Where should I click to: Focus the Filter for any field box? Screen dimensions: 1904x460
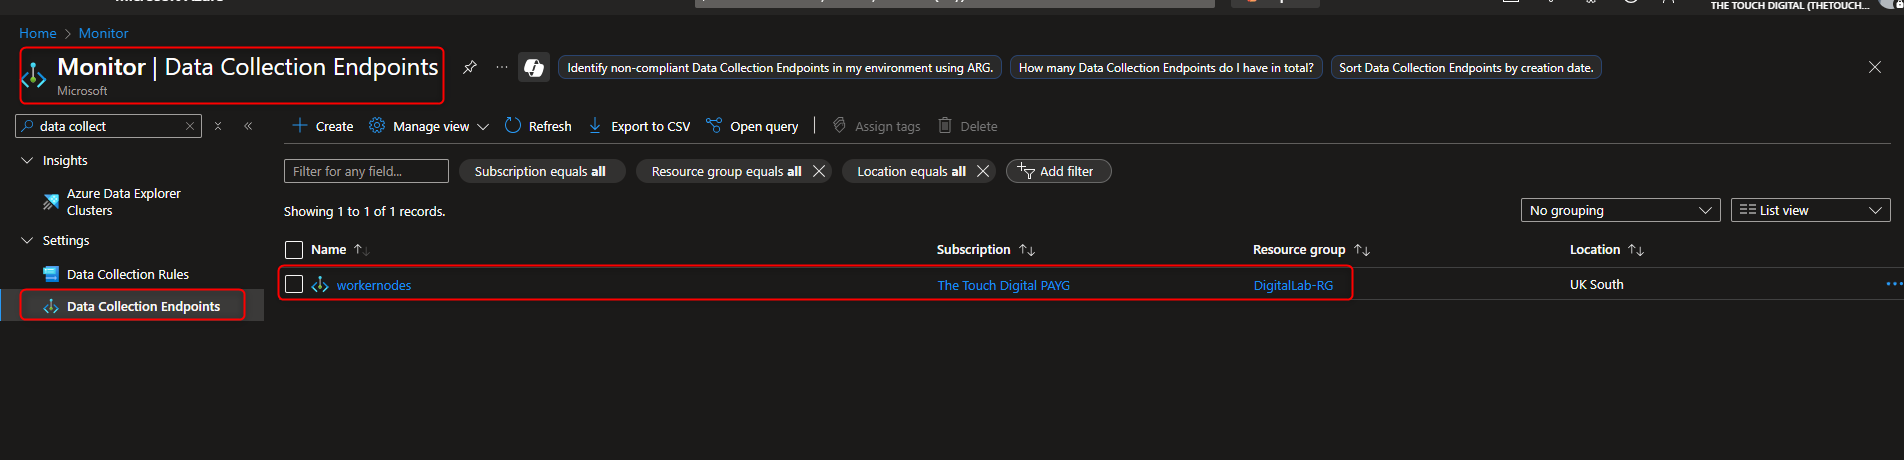point(366,171)
